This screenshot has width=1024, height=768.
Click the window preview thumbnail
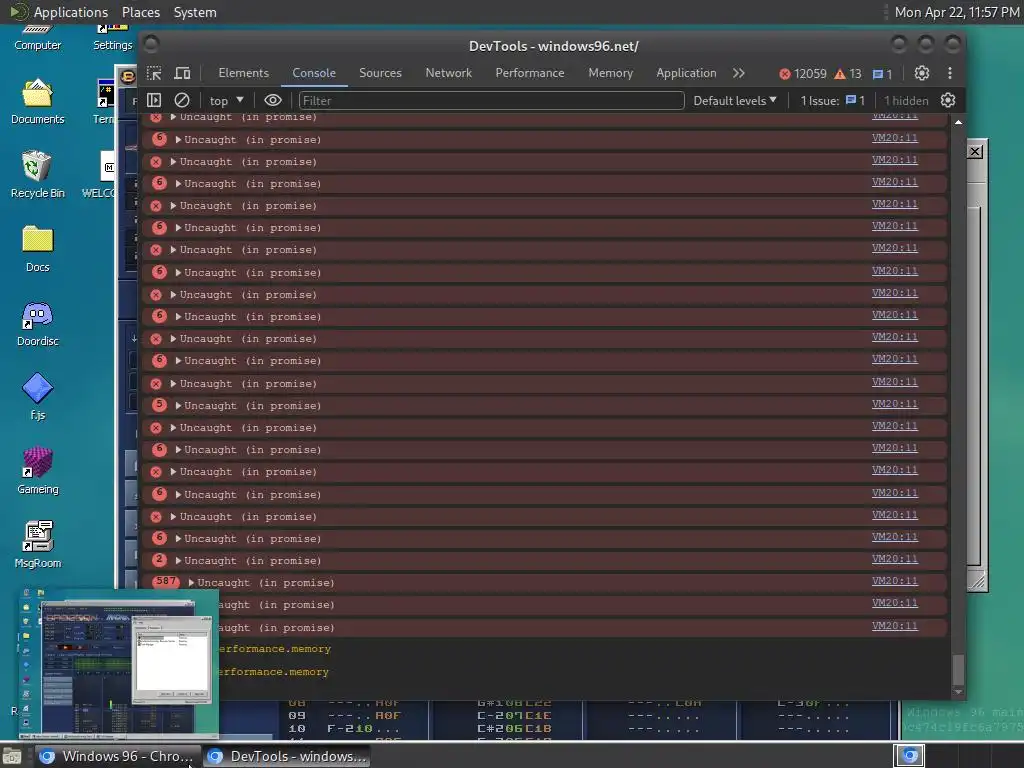[x=118, y=664]
